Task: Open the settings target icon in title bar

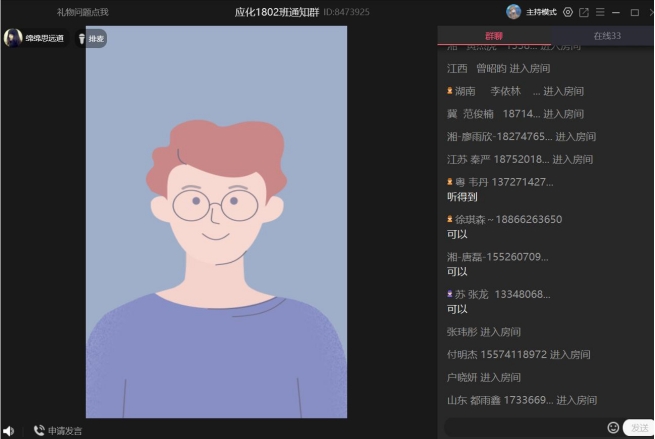Action: tap(568, 12)
